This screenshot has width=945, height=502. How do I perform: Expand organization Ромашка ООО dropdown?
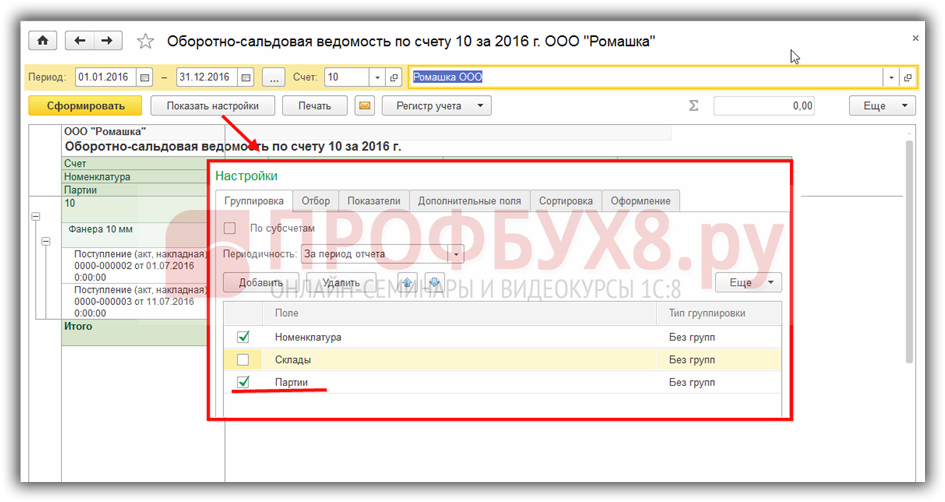[891, 78]
